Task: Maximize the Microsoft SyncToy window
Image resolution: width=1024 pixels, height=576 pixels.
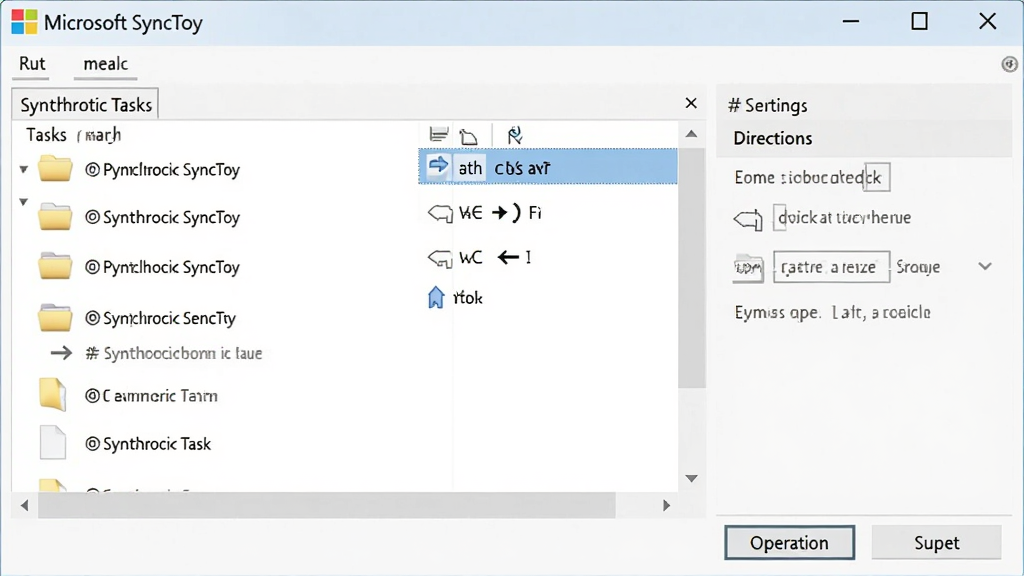Action: tap(920, 22)
